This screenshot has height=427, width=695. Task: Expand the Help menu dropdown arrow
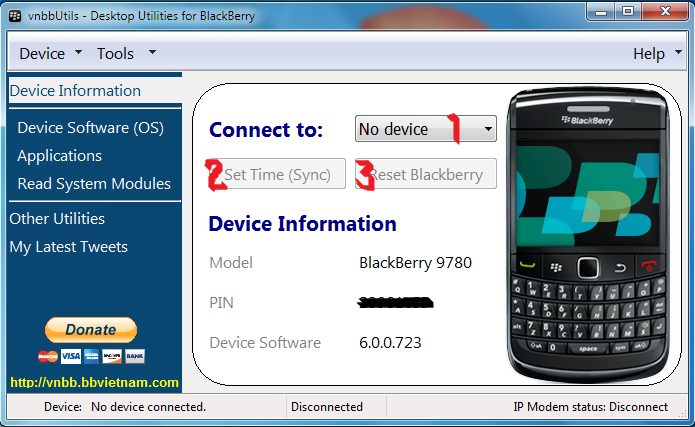tap(678, 52)
